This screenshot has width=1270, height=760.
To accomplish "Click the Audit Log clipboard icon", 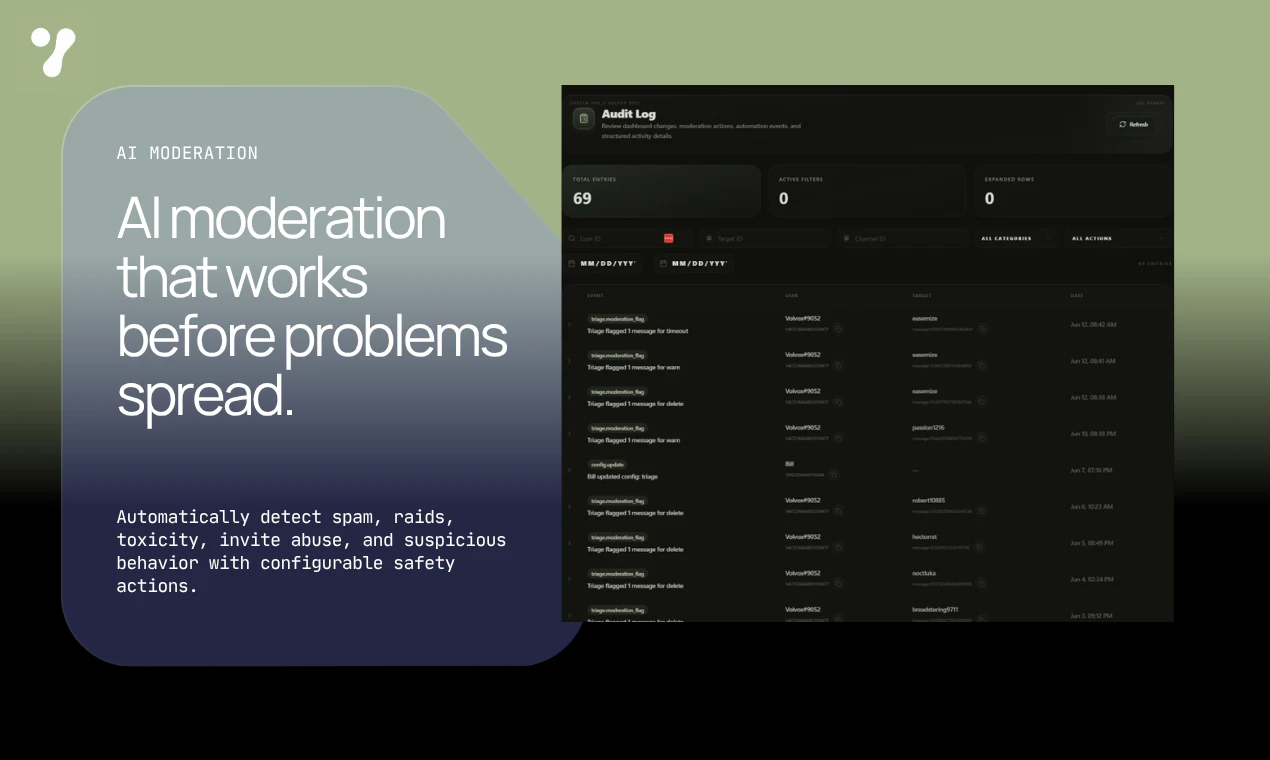I will tap(584, 118).
